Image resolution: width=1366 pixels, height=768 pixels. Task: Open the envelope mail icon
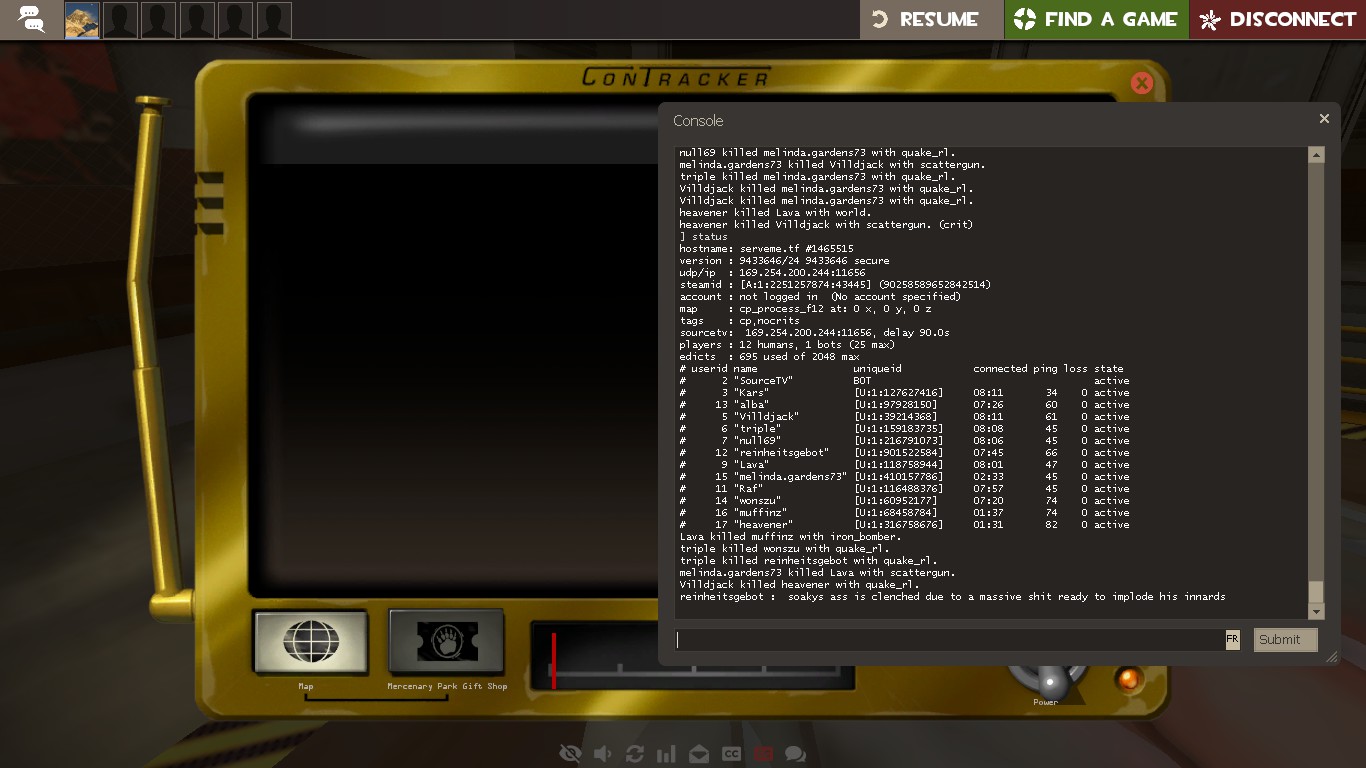(x=699, y=754)
